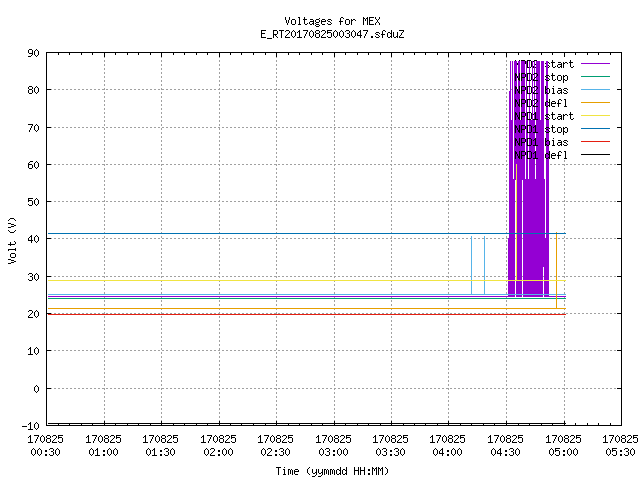Click the y-axis tick label 80

point(33,90)
